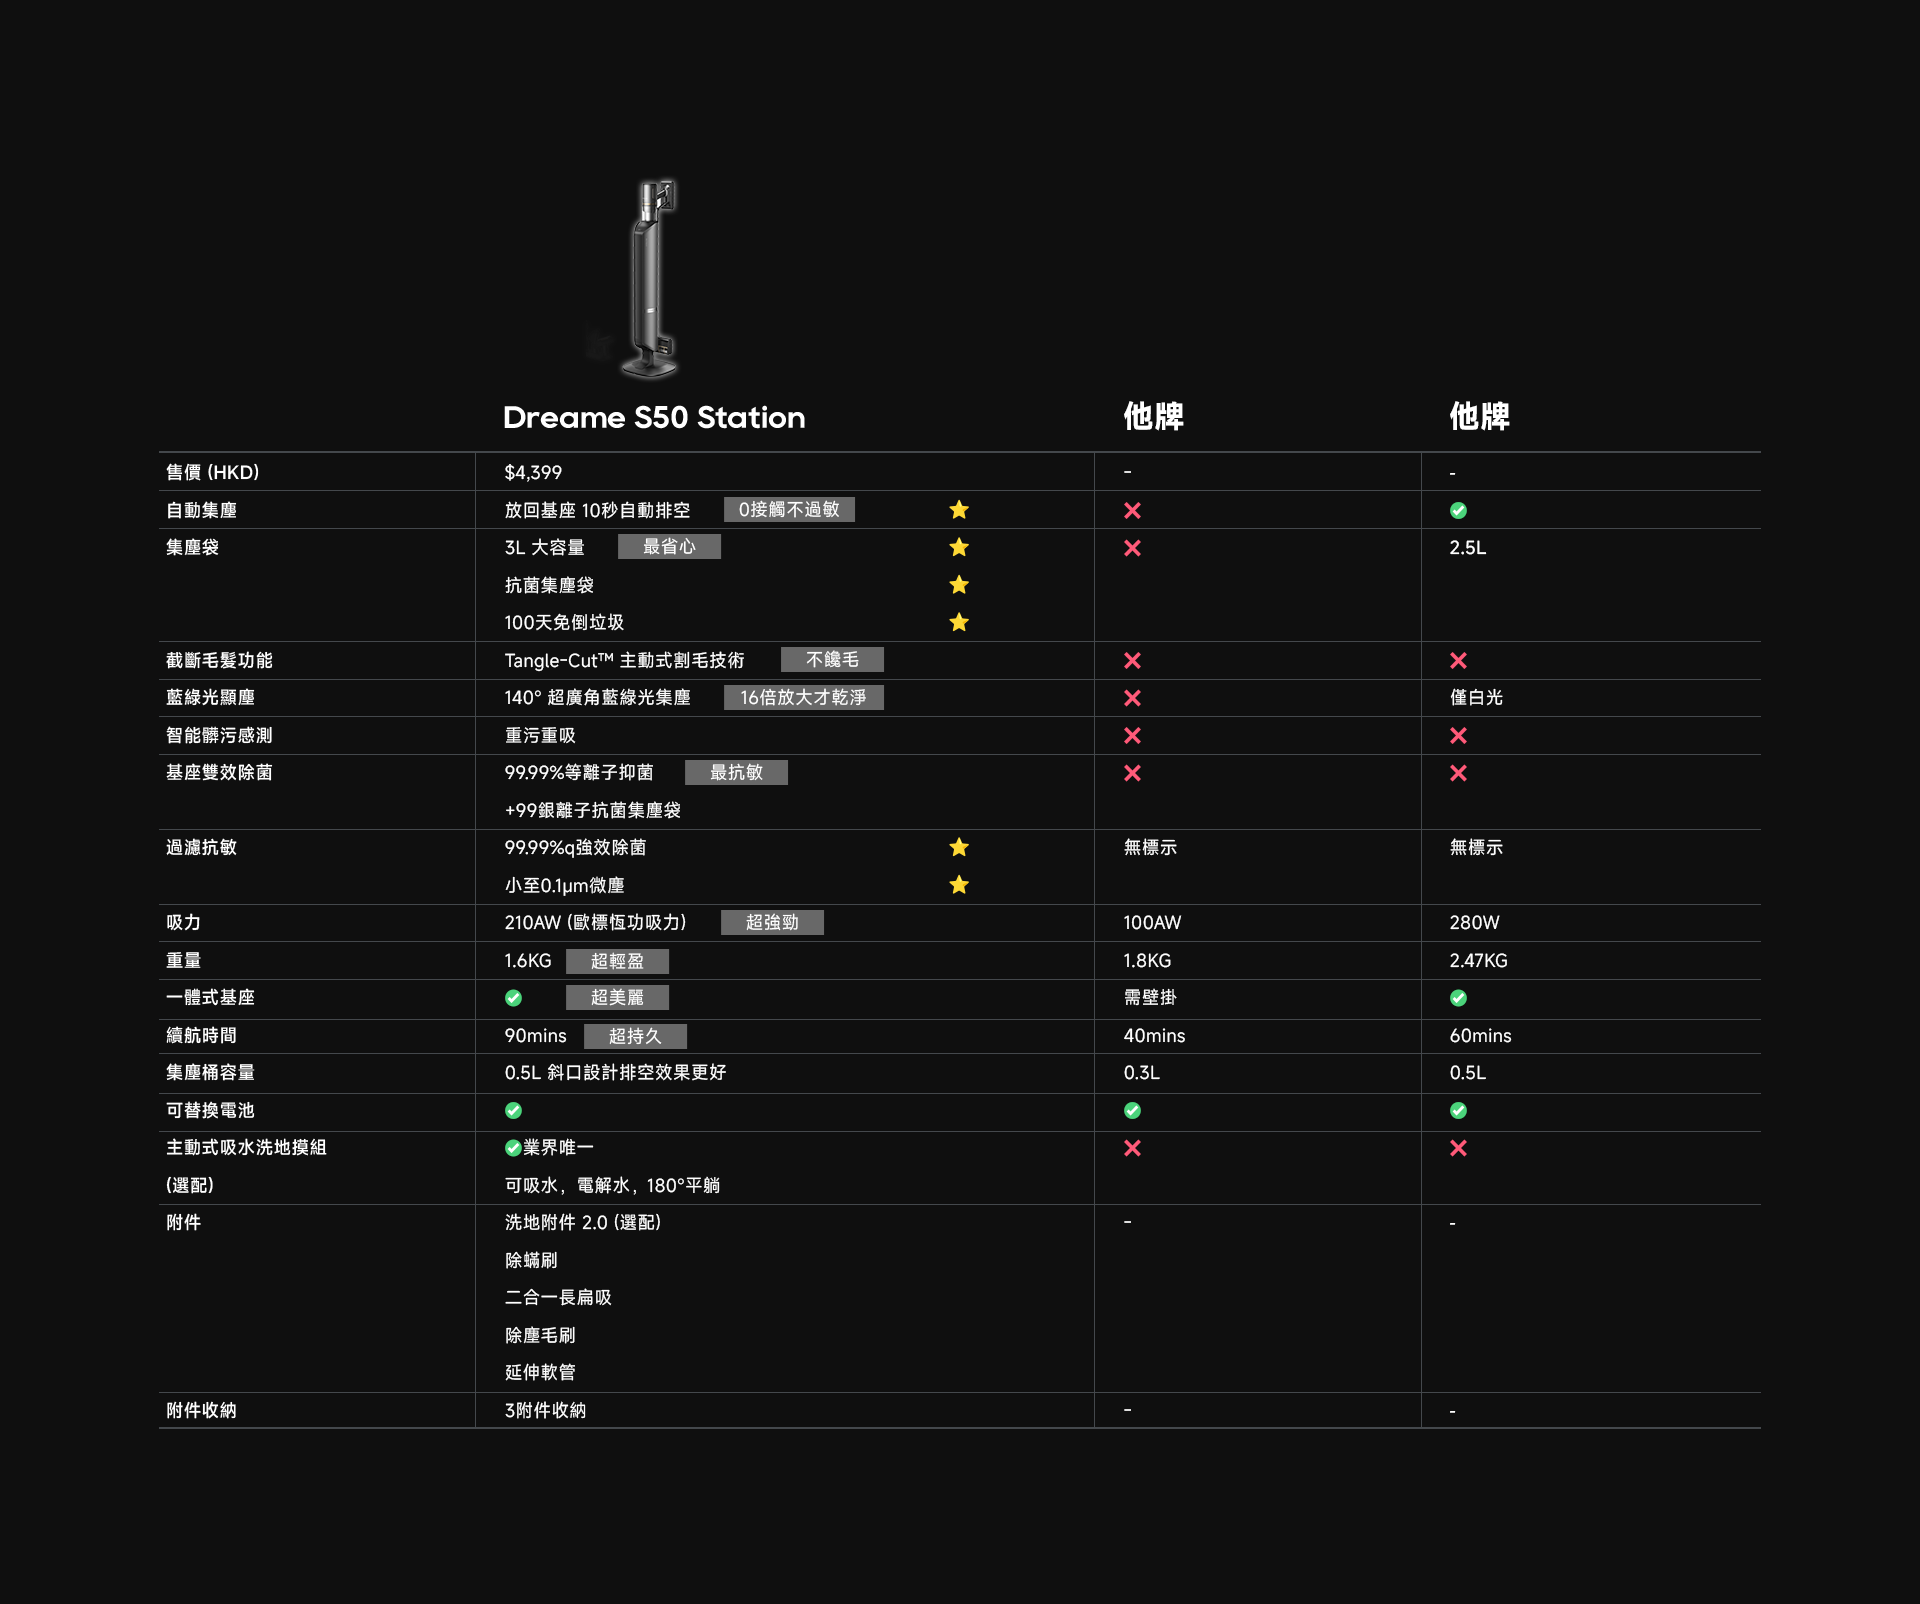Screen dimensions: 1920x1604
Task: Click the red X in 智能髒污感測 last column
Action: tap(1458, 735)
